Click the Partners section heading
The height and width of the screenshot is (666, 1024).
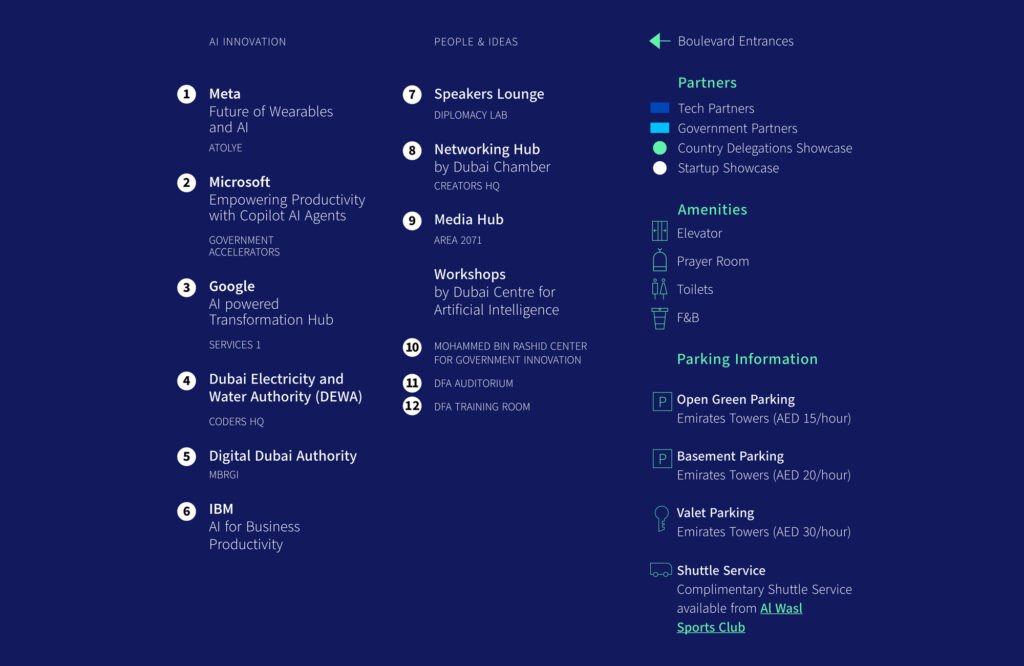coord(707,83)
